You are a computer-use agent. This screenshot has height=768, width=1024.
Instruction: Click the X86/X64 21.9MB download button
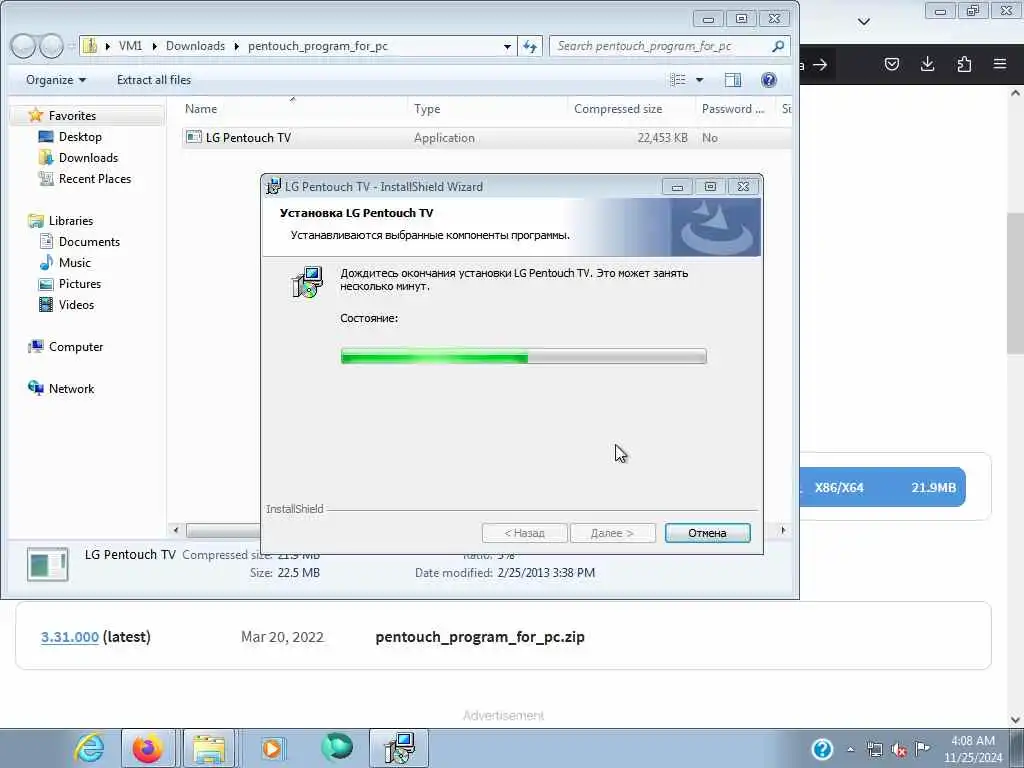tap(882, 487)
